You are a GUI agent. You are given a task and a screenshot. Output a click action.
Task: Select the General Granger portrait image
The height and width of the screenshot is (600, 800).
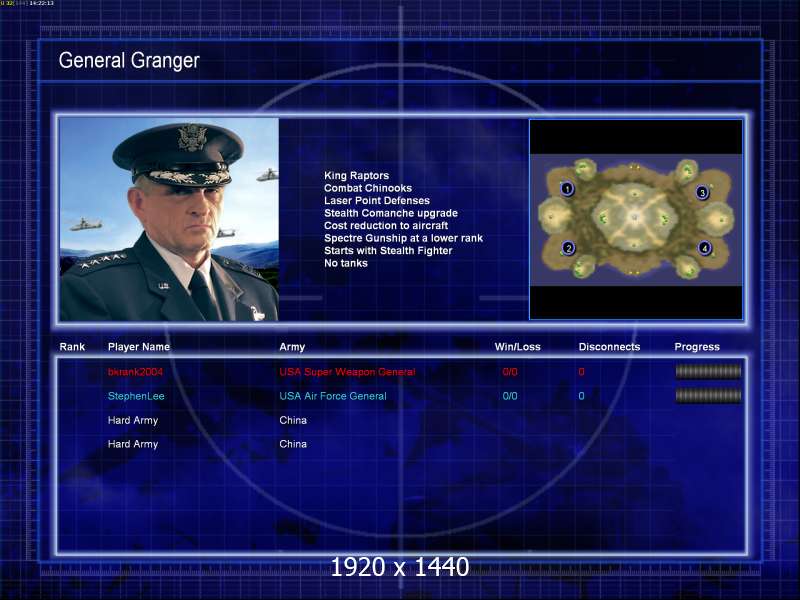pos(169,219)
